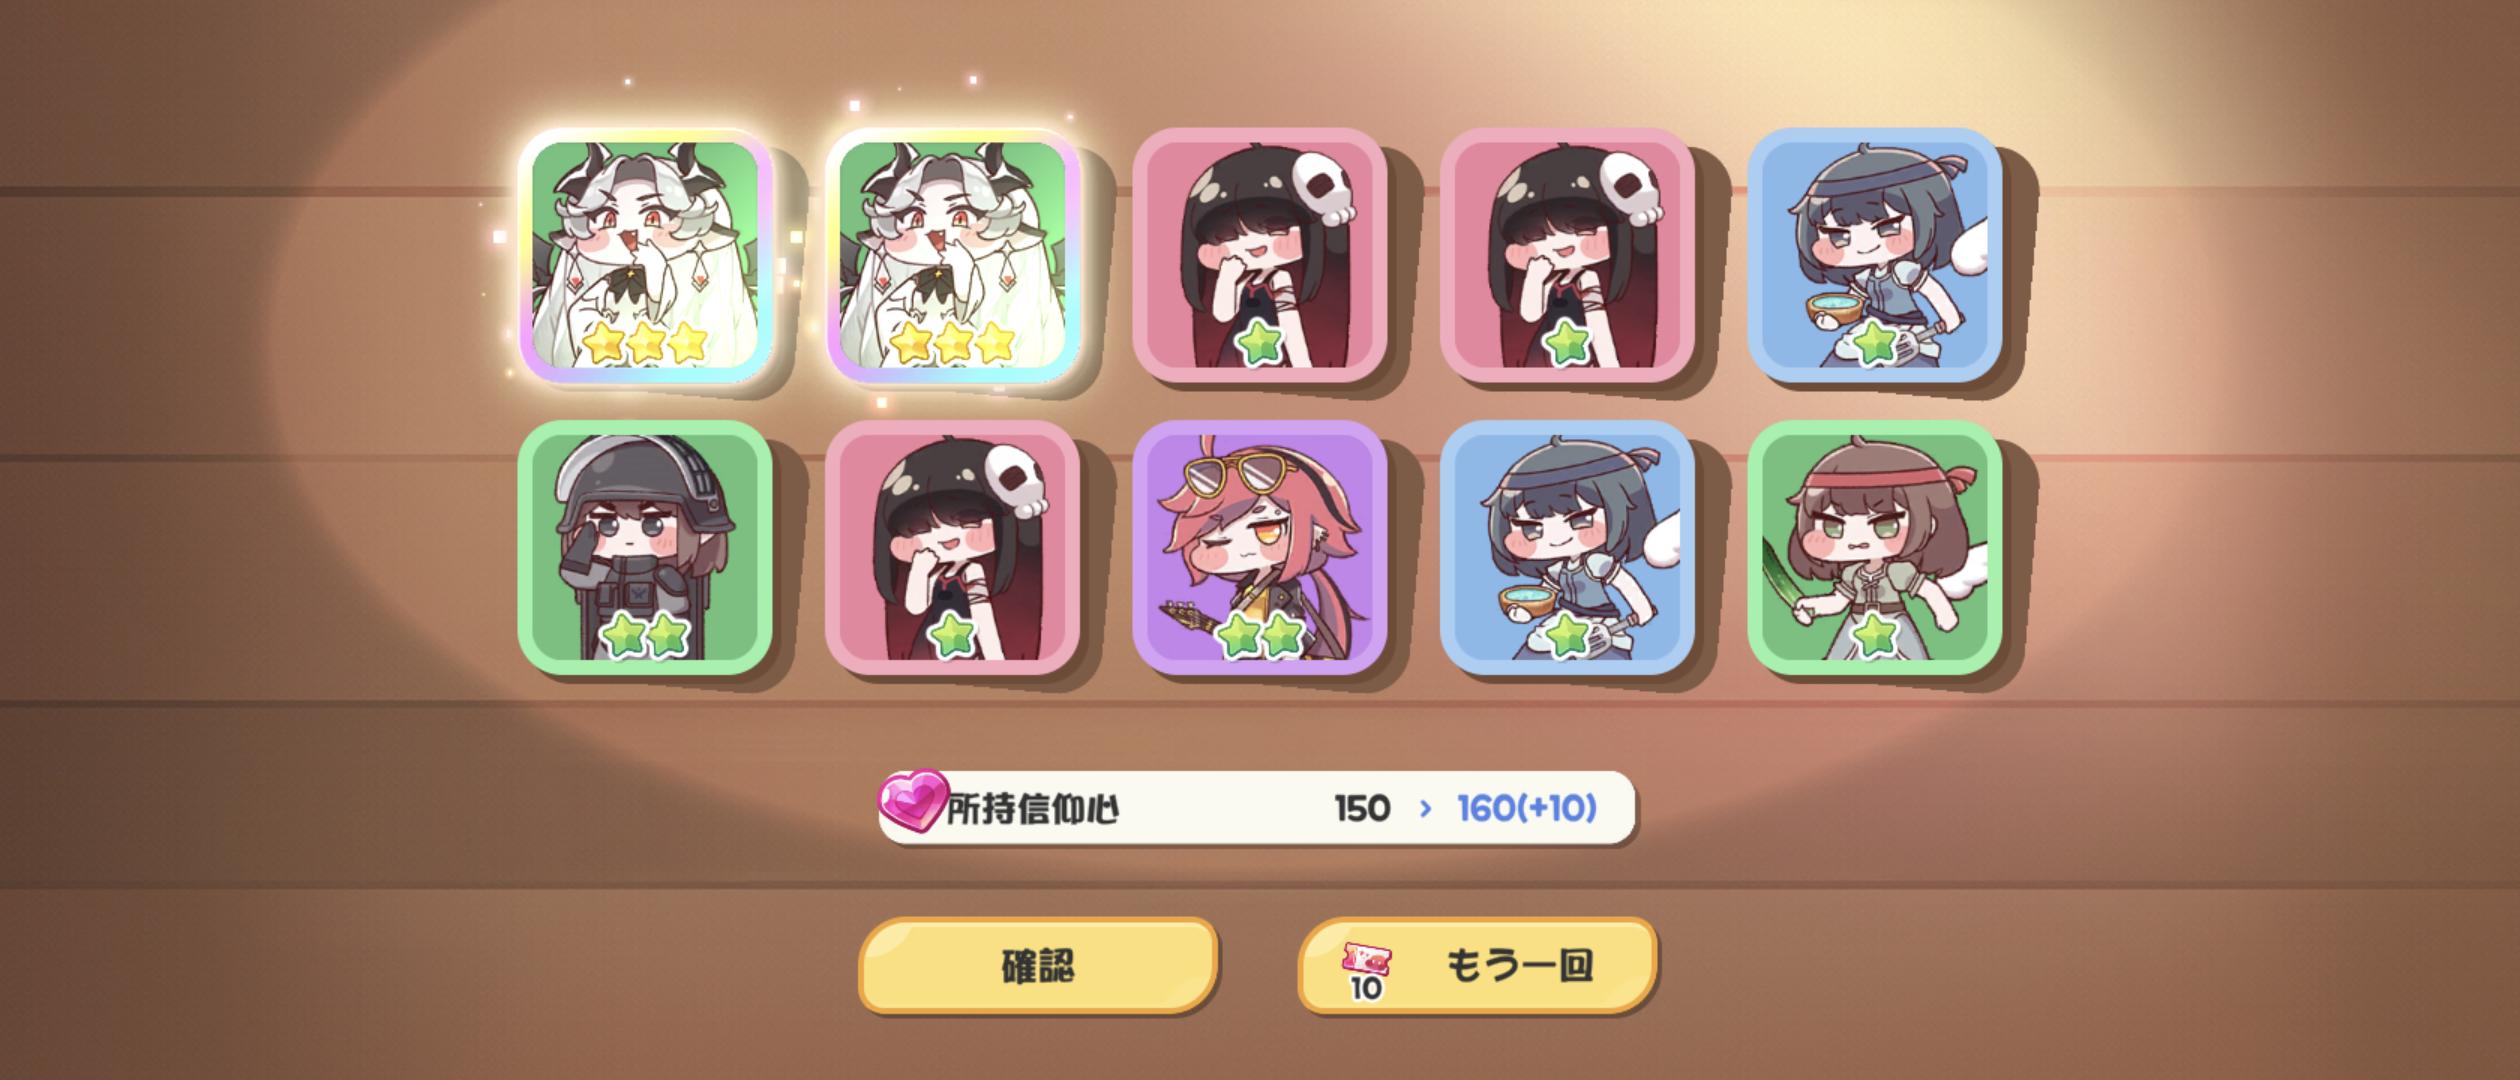The image size is (2520, 1080).
Task: Tap the bottom-row pink skull-hairpin girl card
Action: pyautogui.click(x=954, y=547)
